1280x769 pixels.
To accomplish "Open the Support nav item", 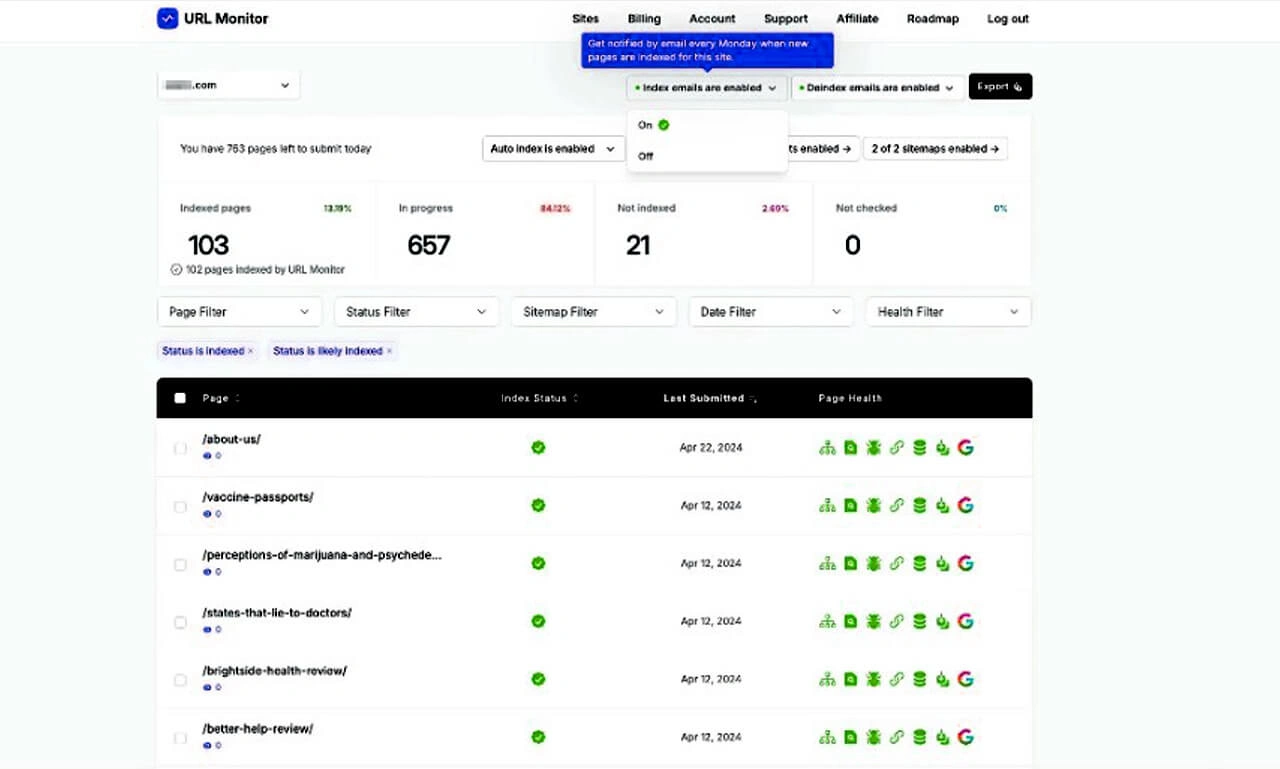I will tap(786, 19).
